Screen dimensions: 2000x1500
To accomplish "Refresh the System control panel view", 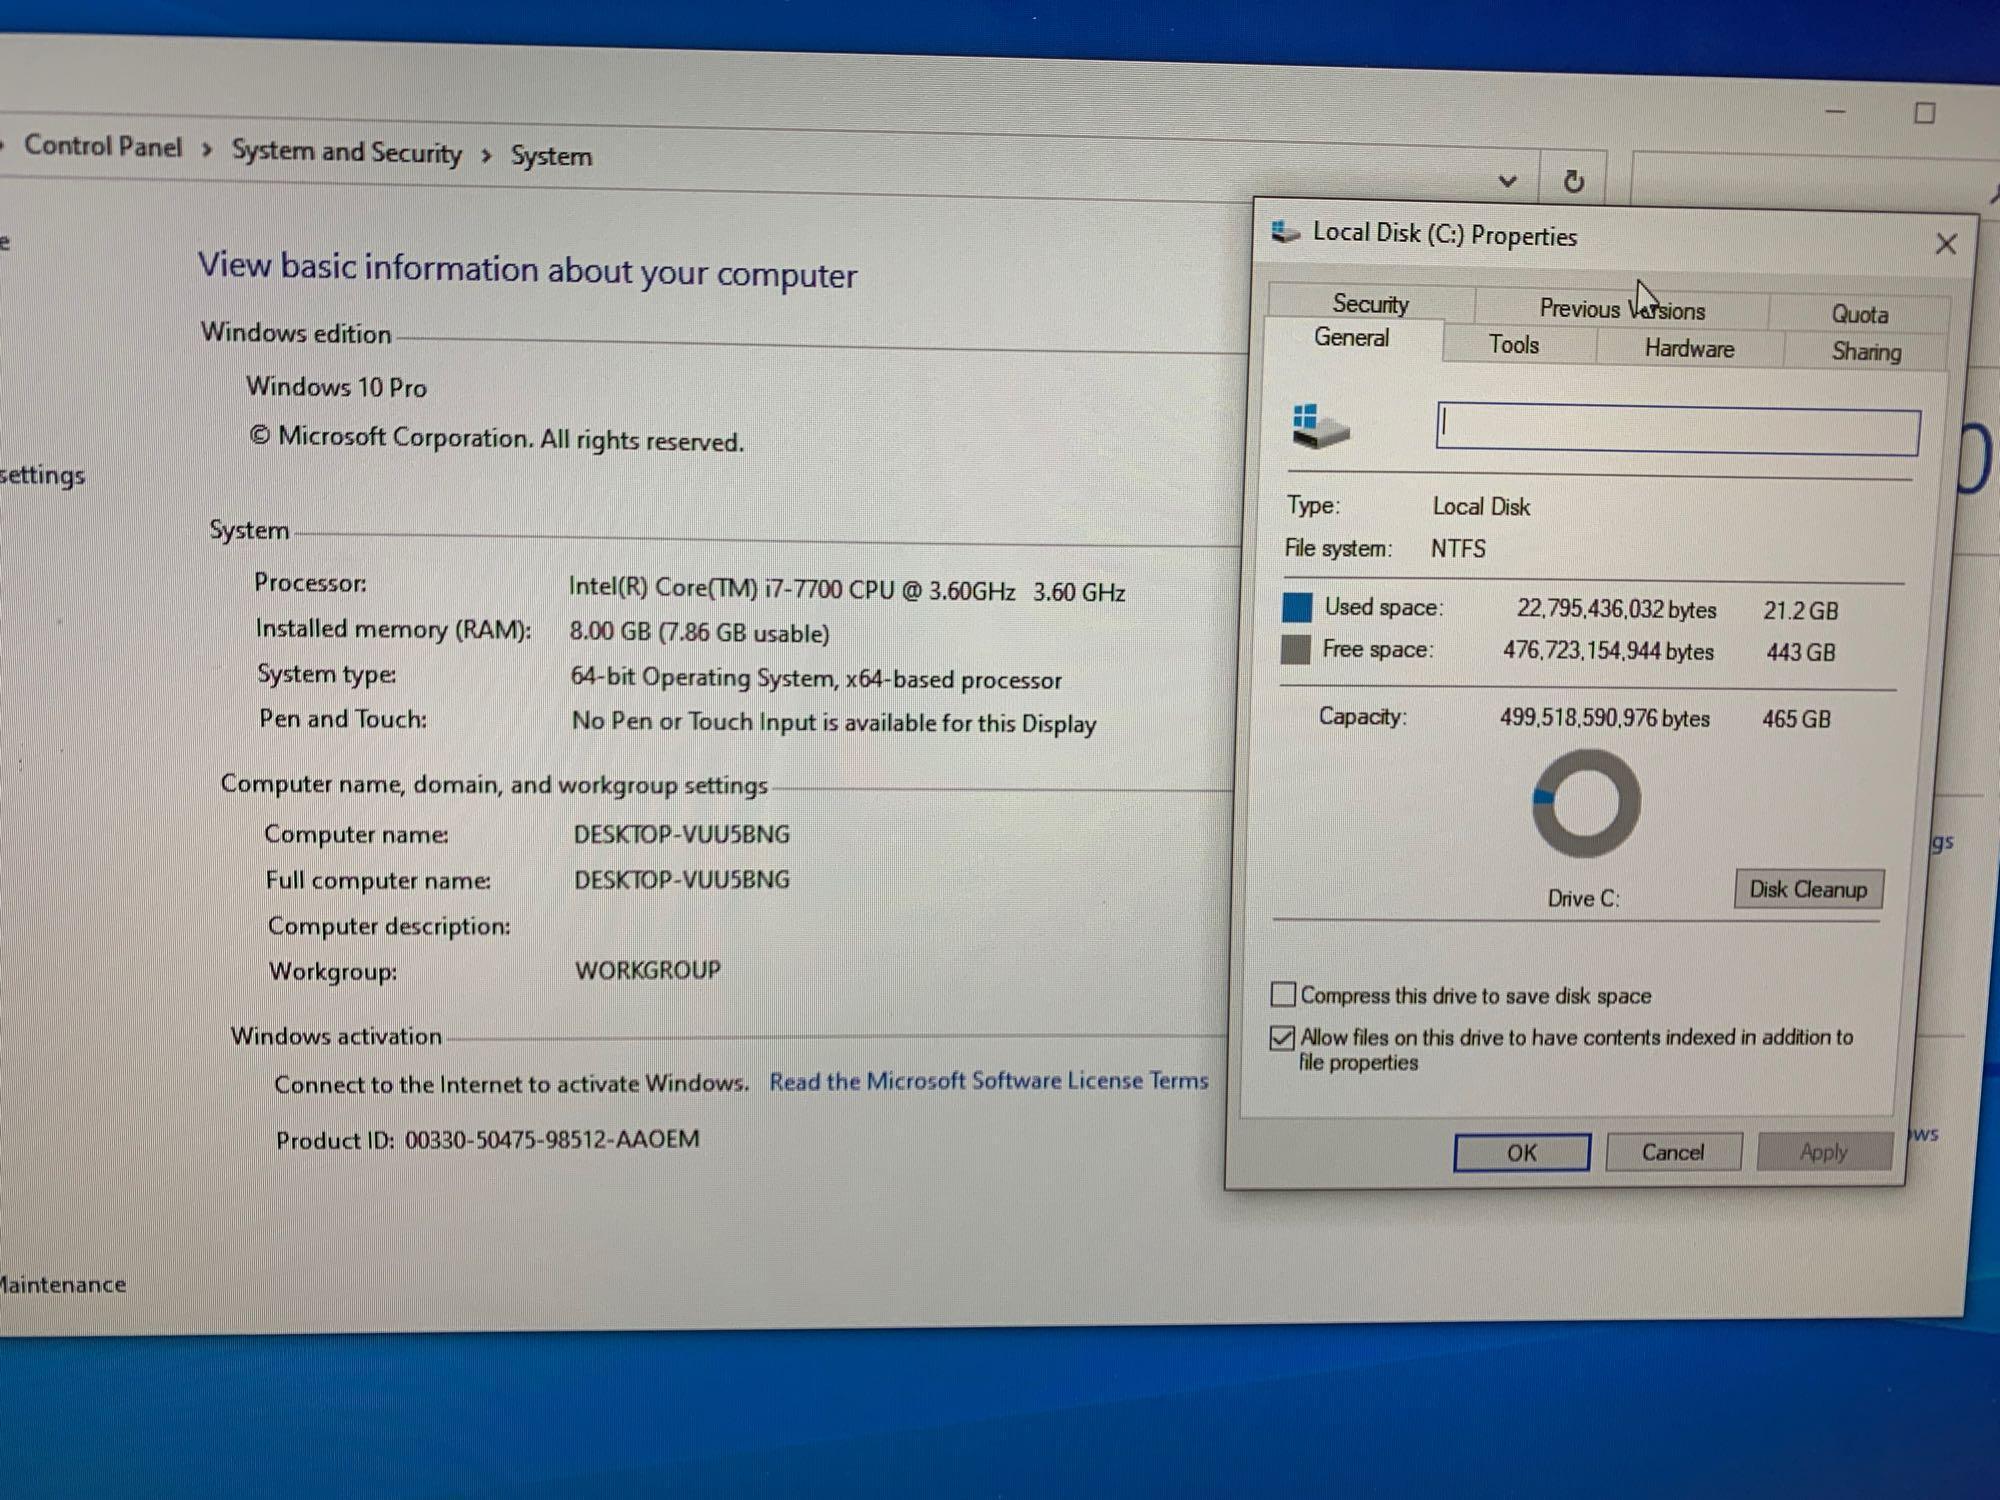I will coord(1573,181).
